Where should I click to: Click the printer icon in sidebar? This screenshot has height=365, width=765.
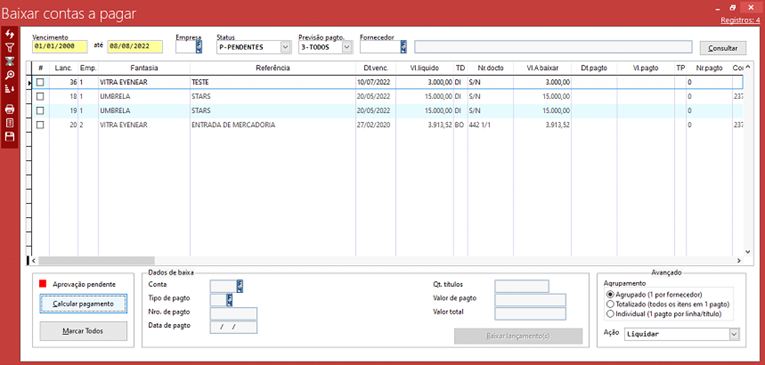(x=9, y=109)
